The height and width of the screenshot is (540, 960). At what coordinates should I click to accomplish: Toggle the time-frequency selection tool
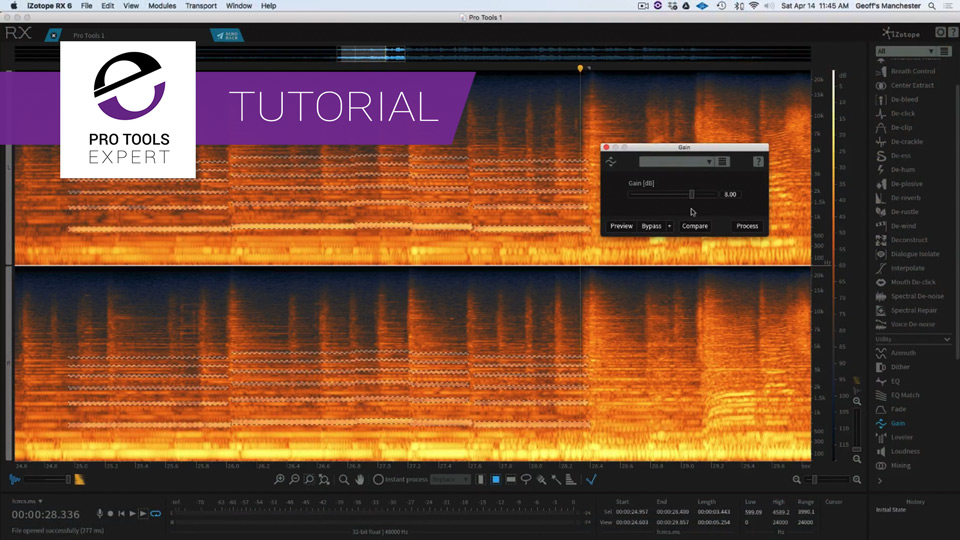tap(496, 480)
